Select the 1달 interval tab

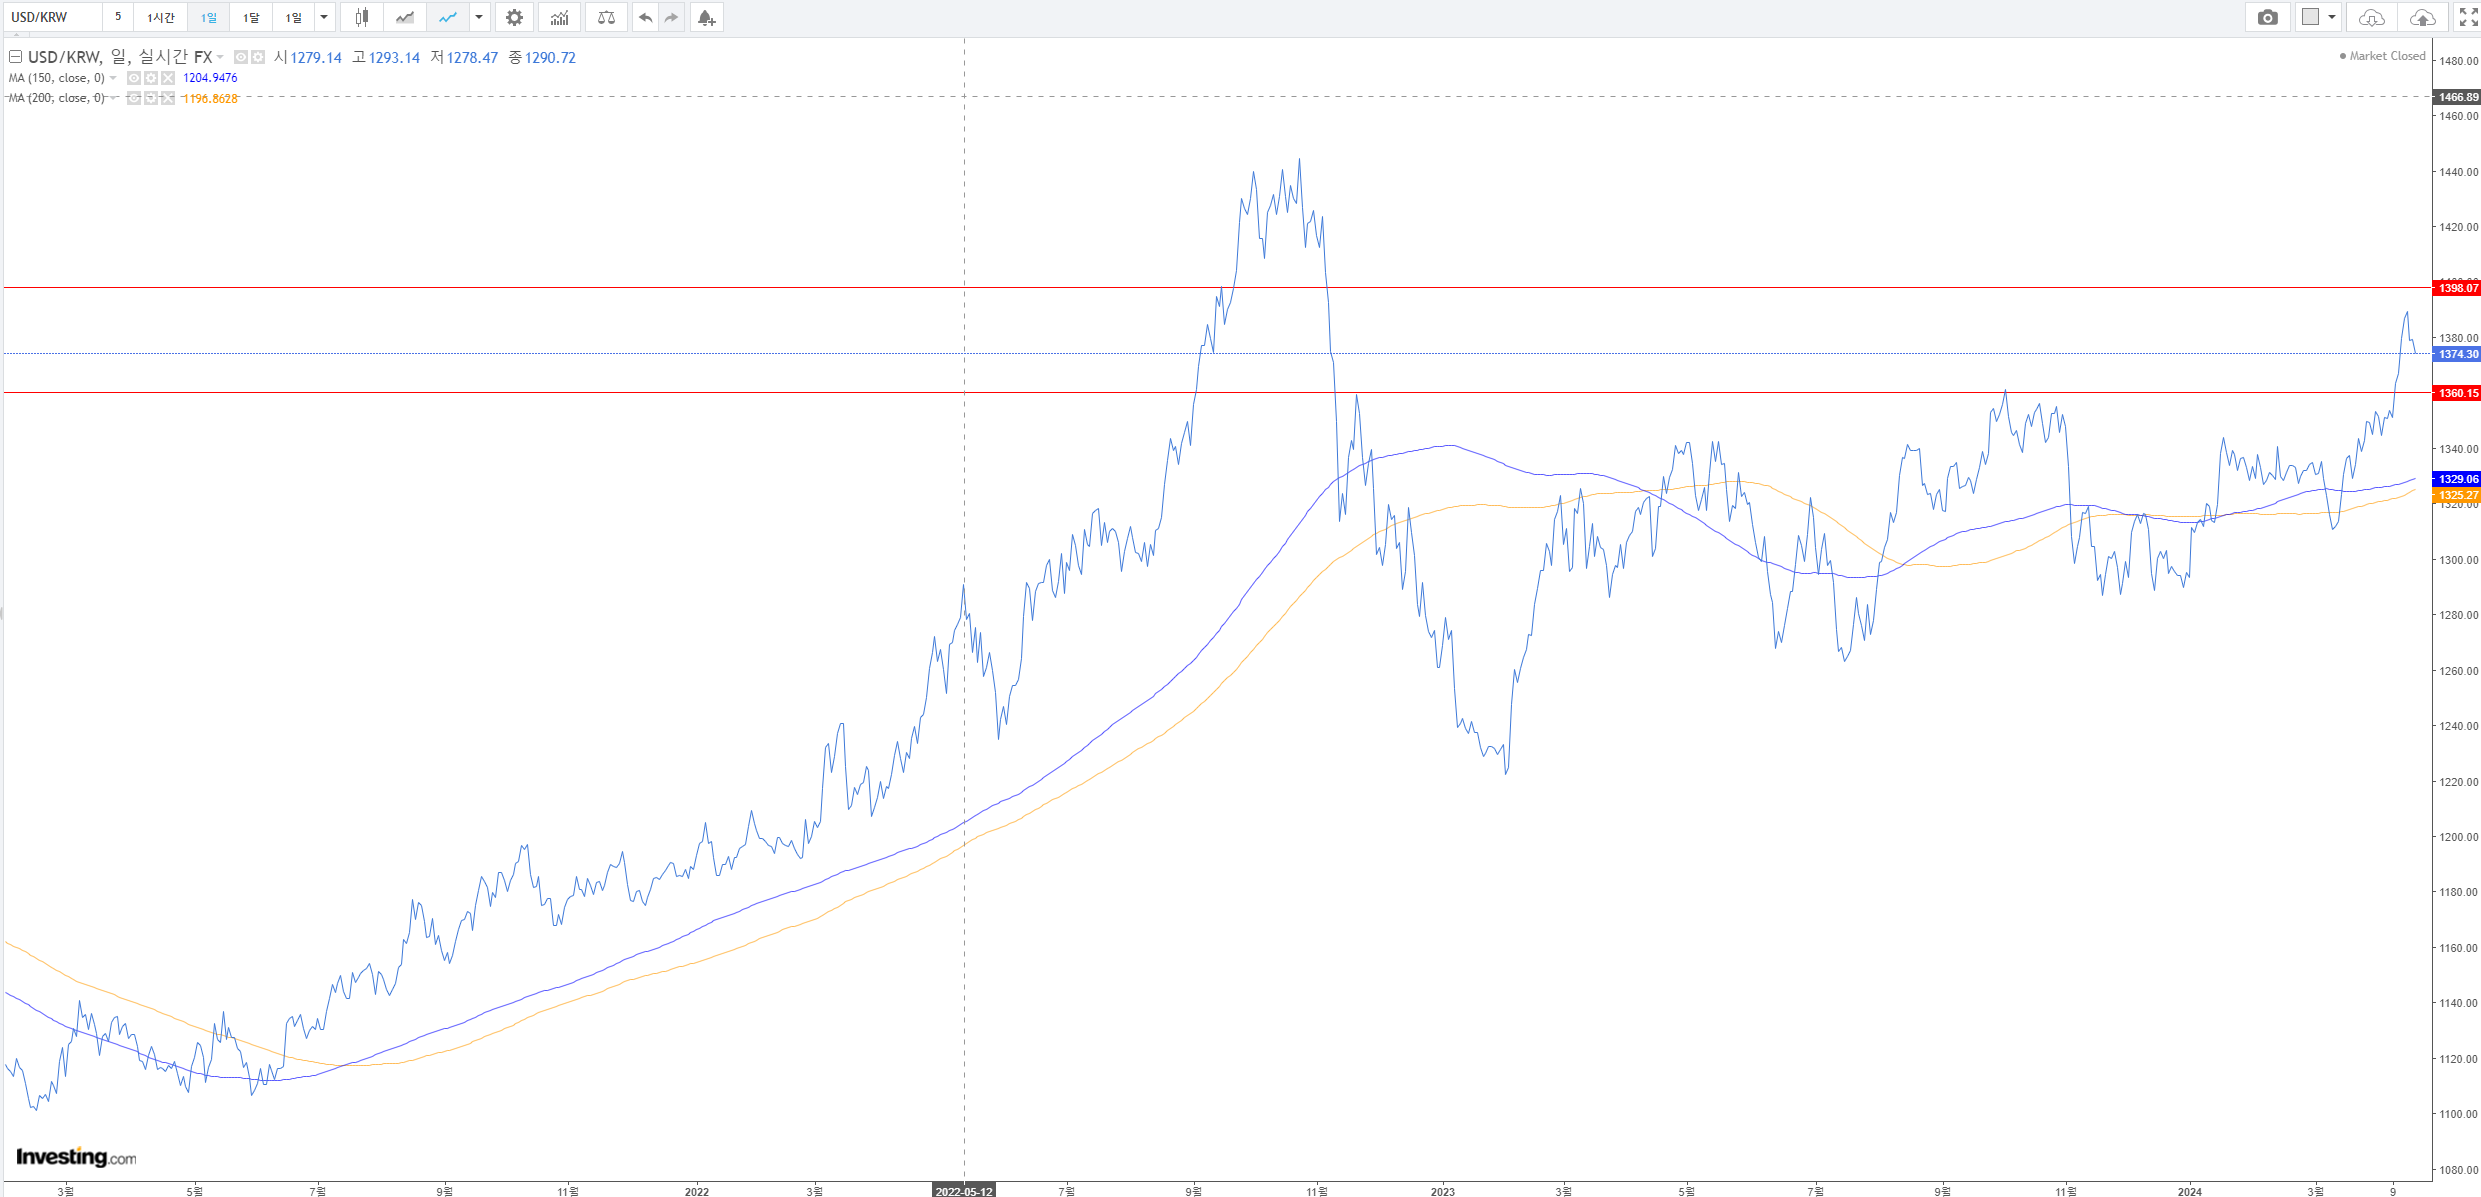point(251,17)
